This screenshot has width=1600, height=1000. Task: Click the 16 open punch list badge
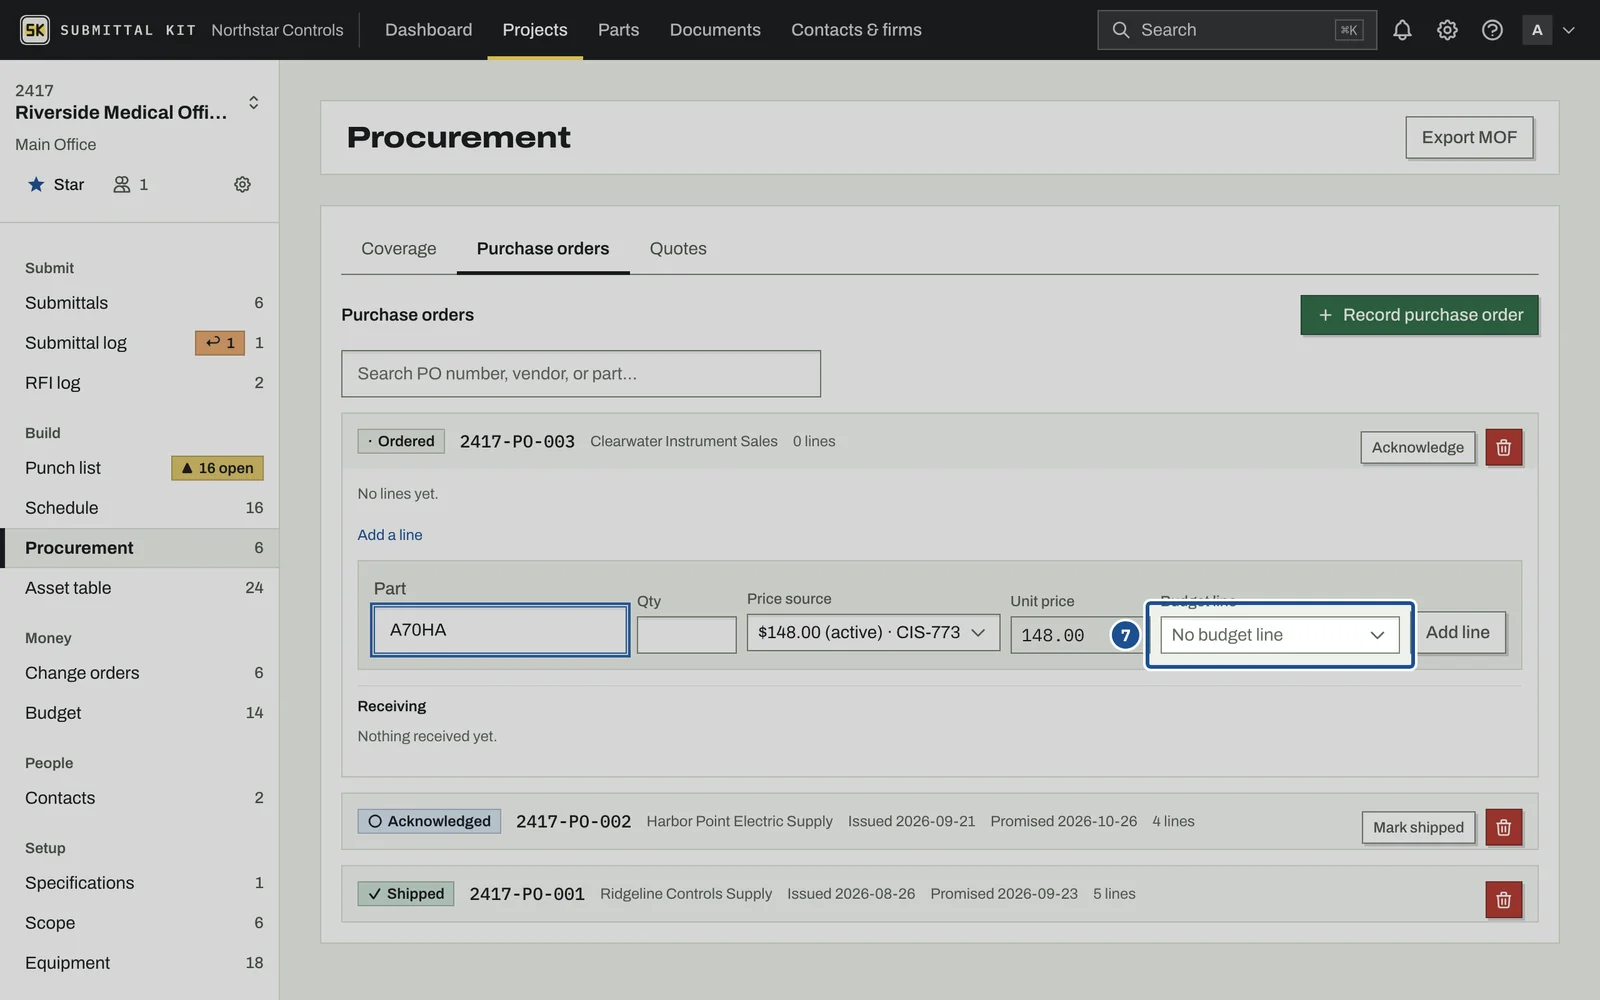pos(217,468)
